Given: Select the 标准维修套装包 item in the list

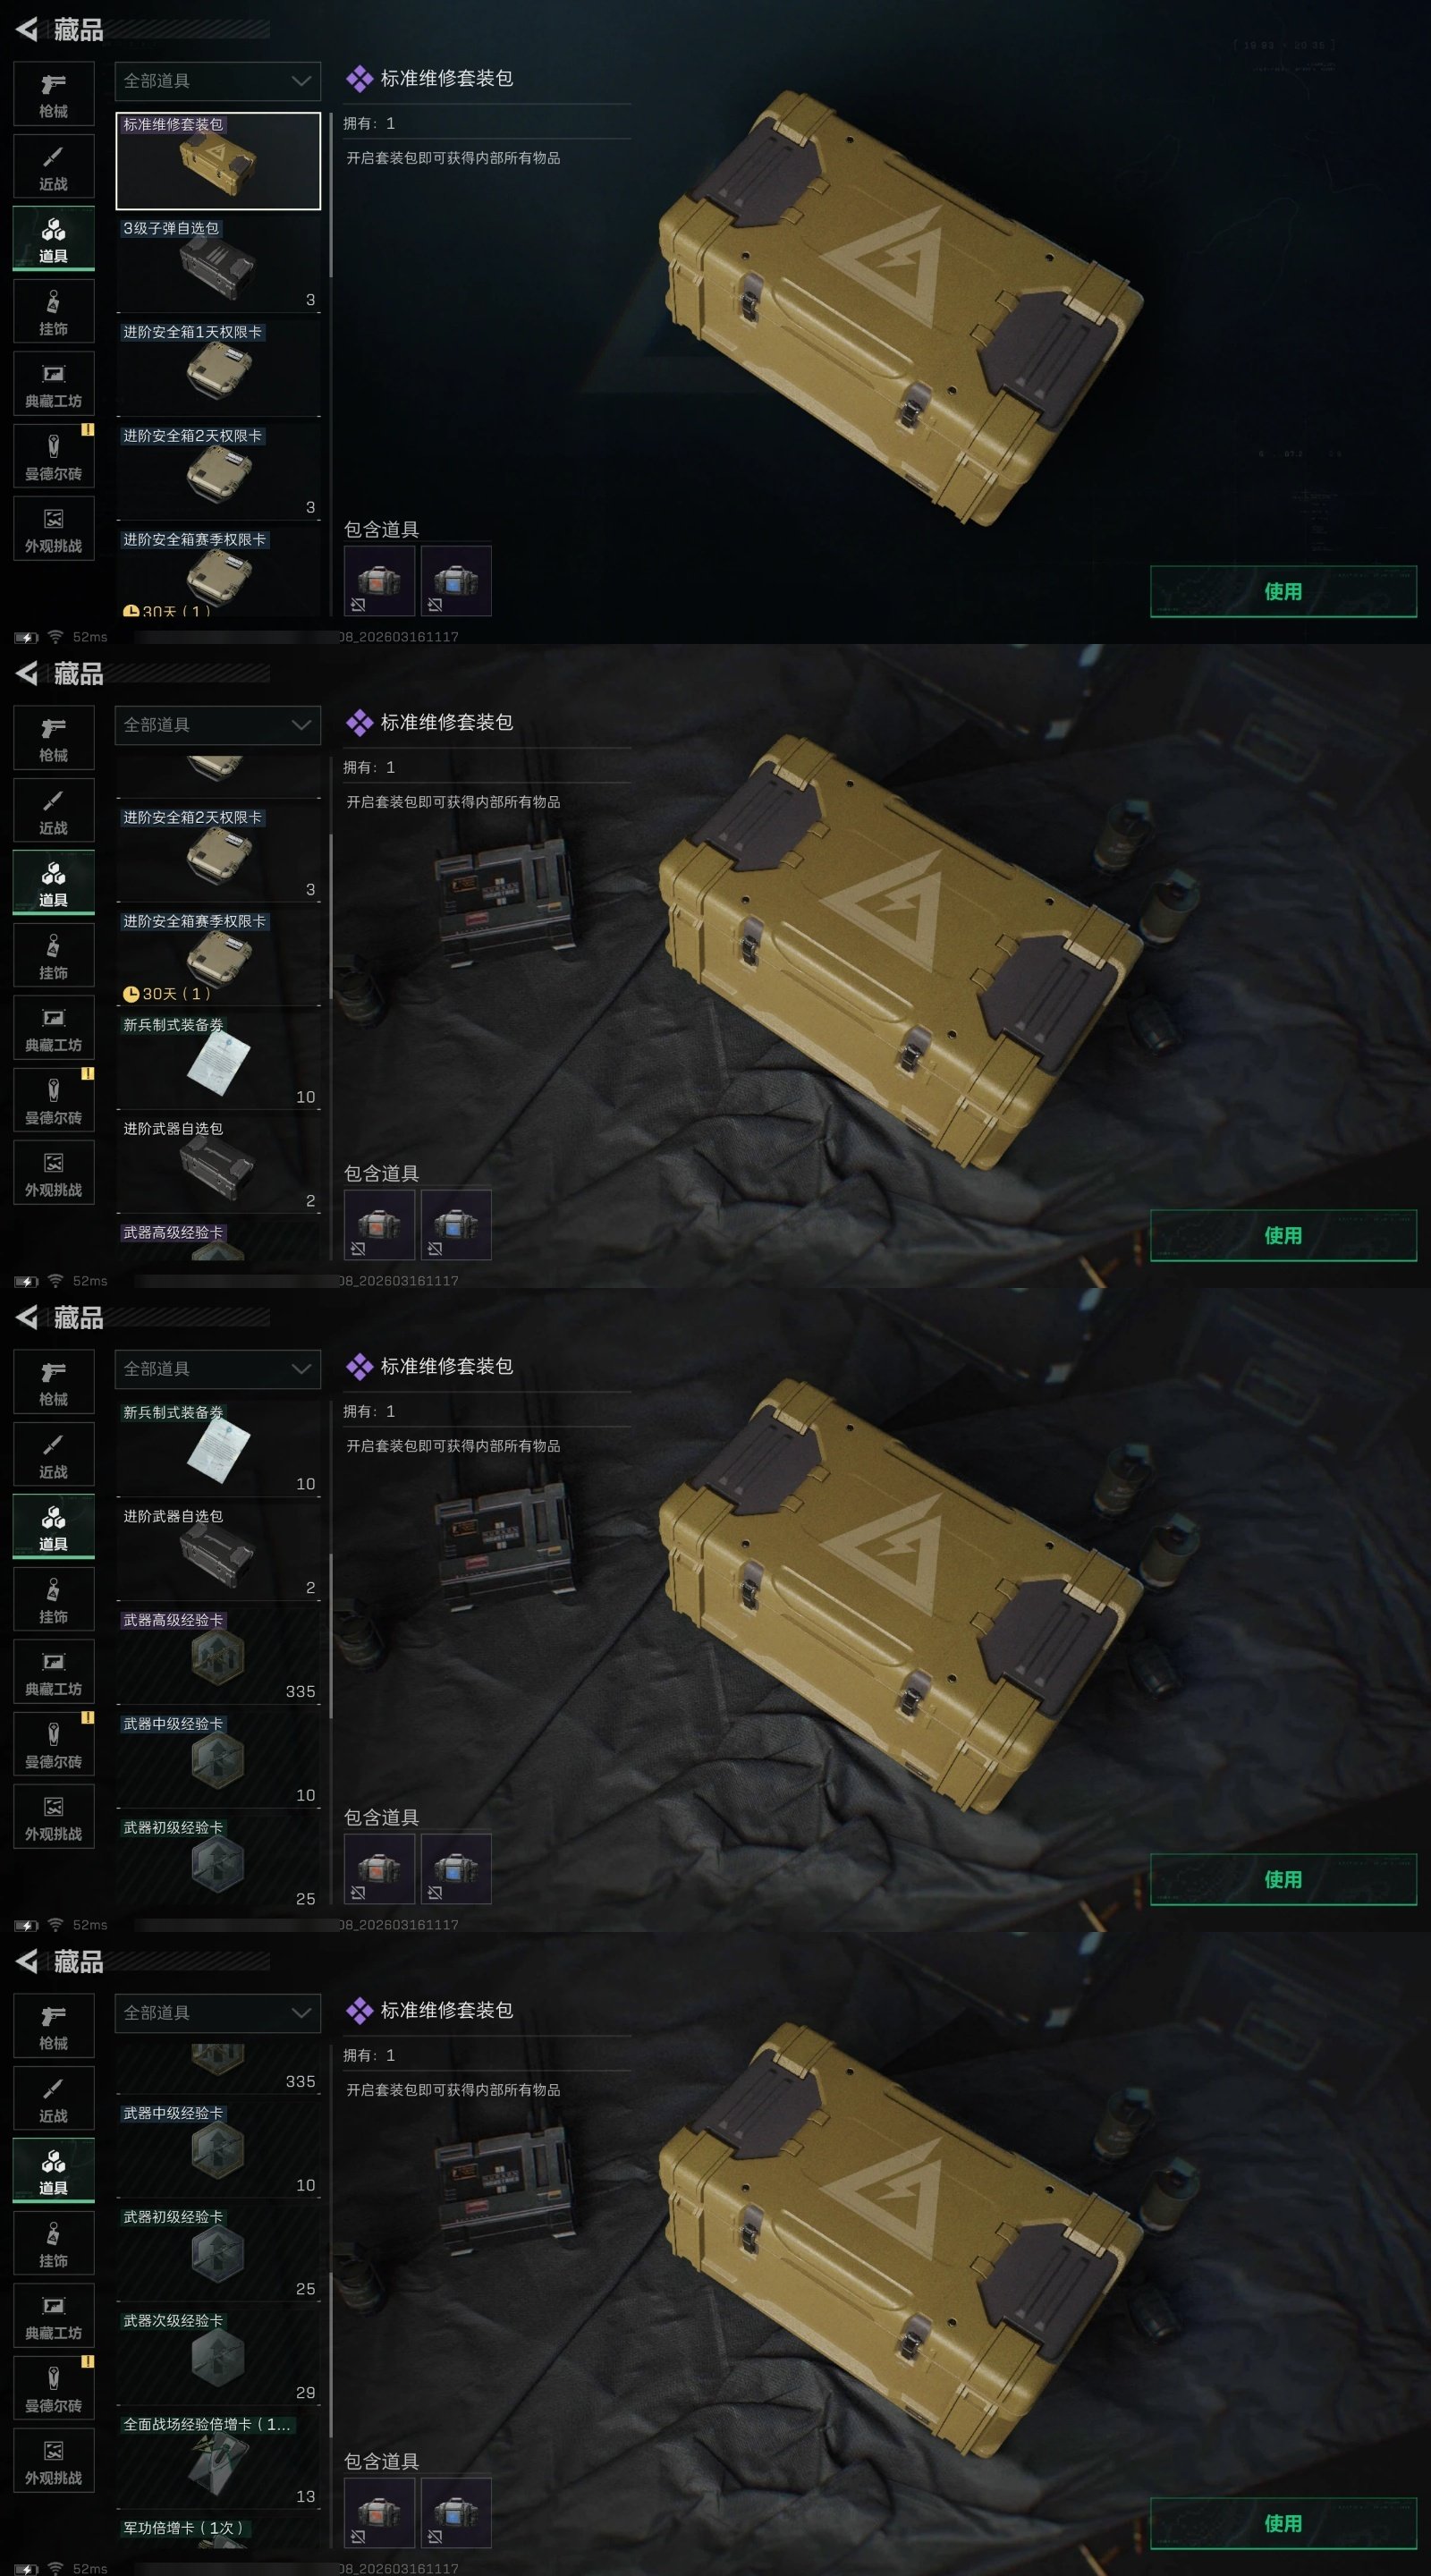Looking at the screenshot, I should coord(218,160).
